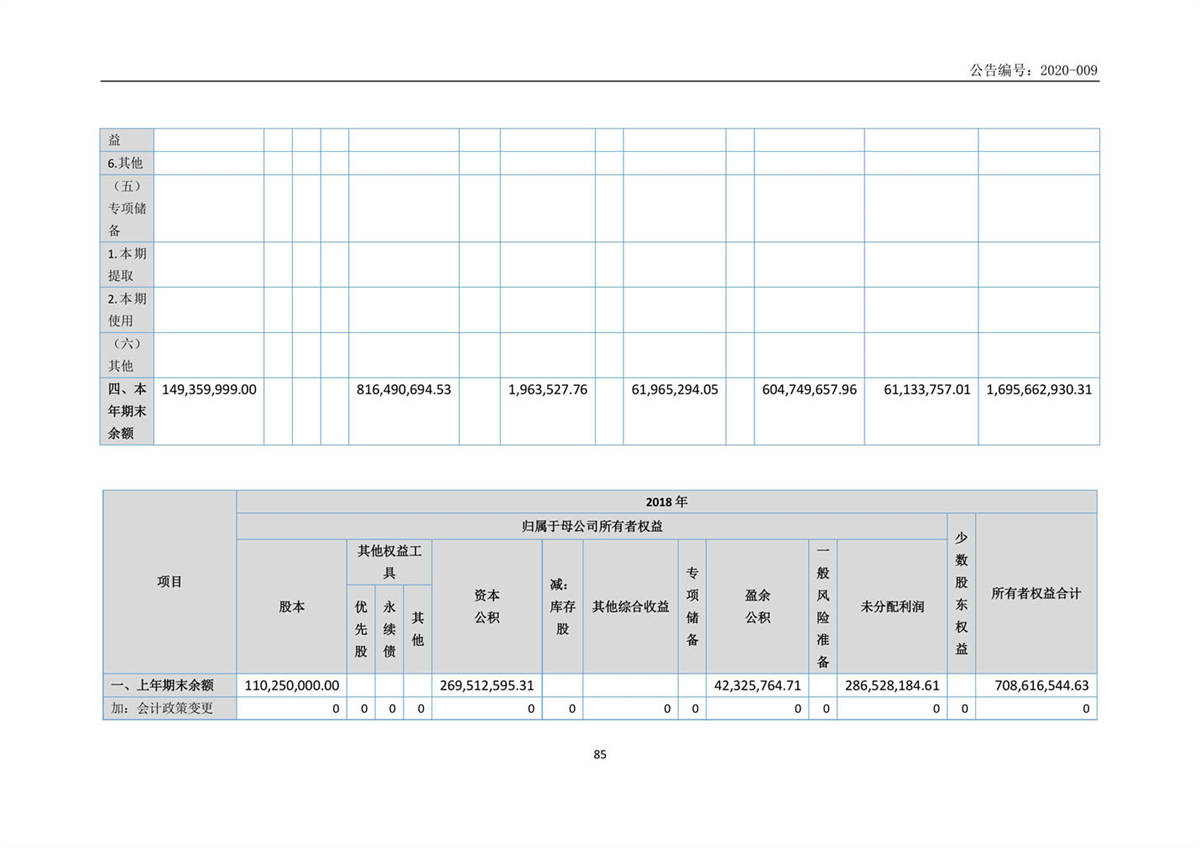
Task: Click the 加:会计政策变更 row label
Action: [169, 708]
